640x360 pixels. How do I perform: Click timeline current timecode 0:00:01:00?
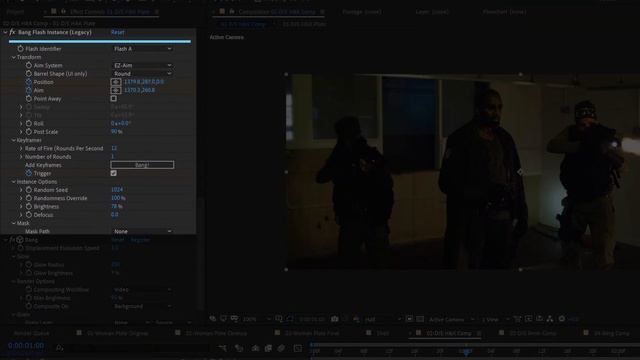[26, 346]
